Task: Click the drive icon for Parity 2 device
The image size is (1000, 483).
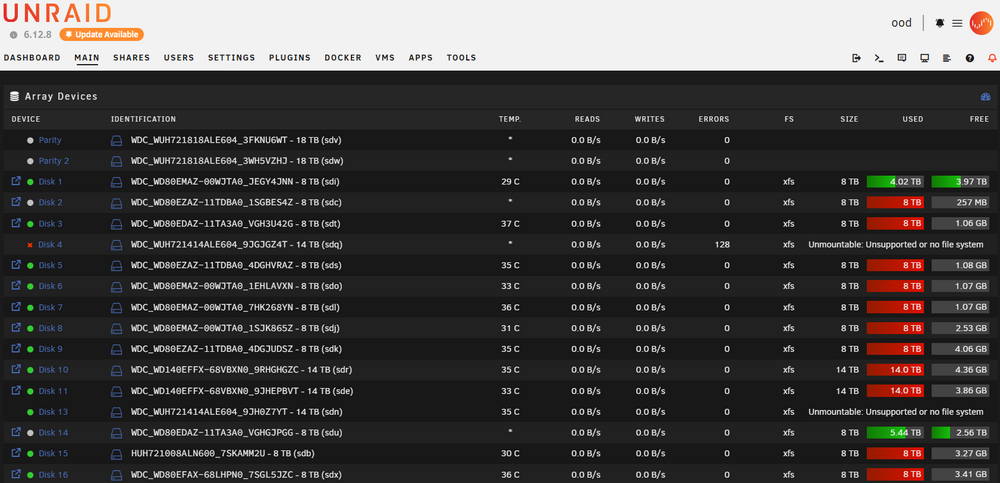Action: [116, 161]
